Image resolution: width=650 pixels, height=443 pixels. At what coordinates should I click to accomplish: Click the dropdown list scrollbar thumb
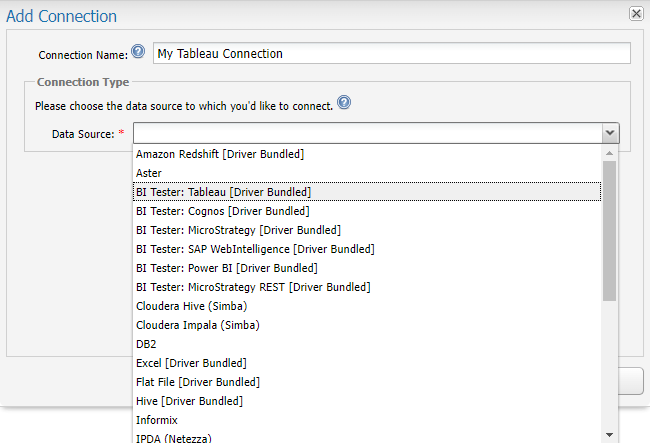pos(609,231)
